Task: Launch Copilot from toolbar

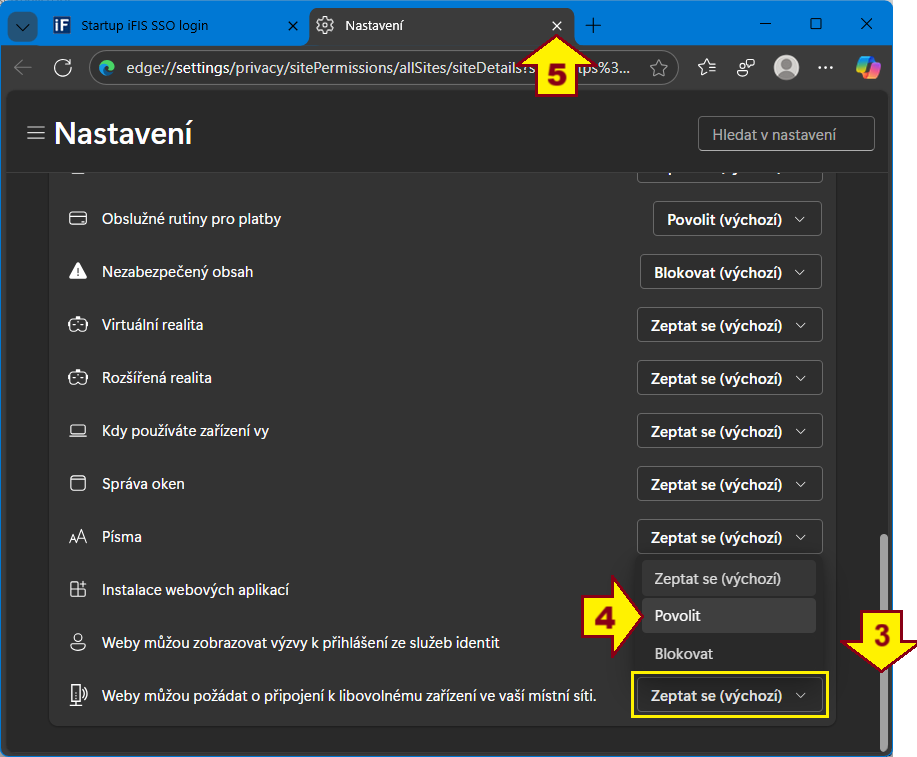Action: pyautogui.click(x=868, y=68)
